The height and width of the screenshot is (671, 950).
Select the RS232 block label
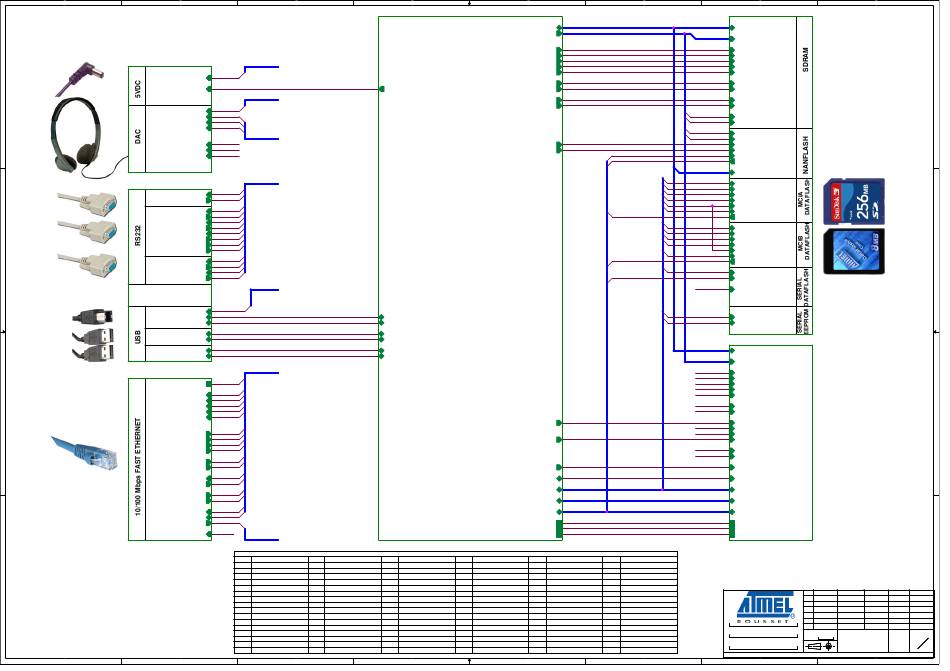point(138,236)
